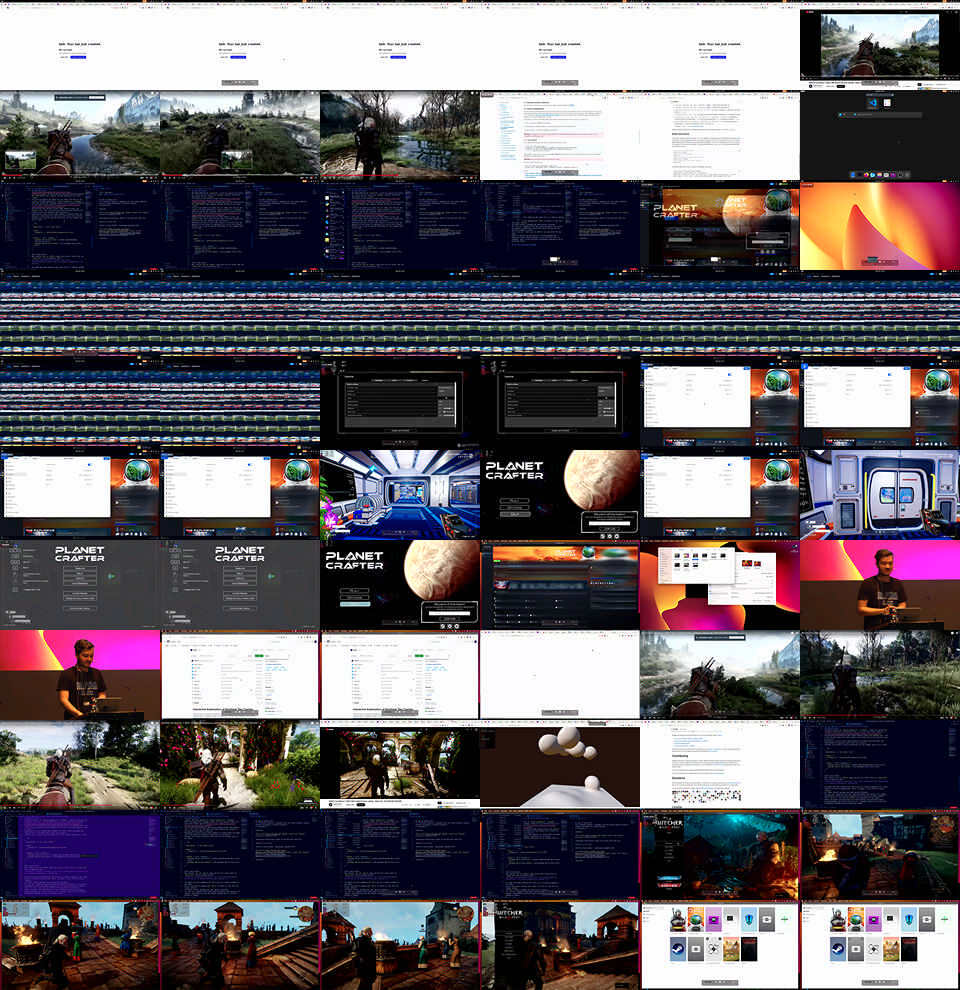Image resolution: width=960 pixels, height=990 pixels.
Task: Open the Witcher rider on sunny dirt path frame
Action: pos(80,765)
